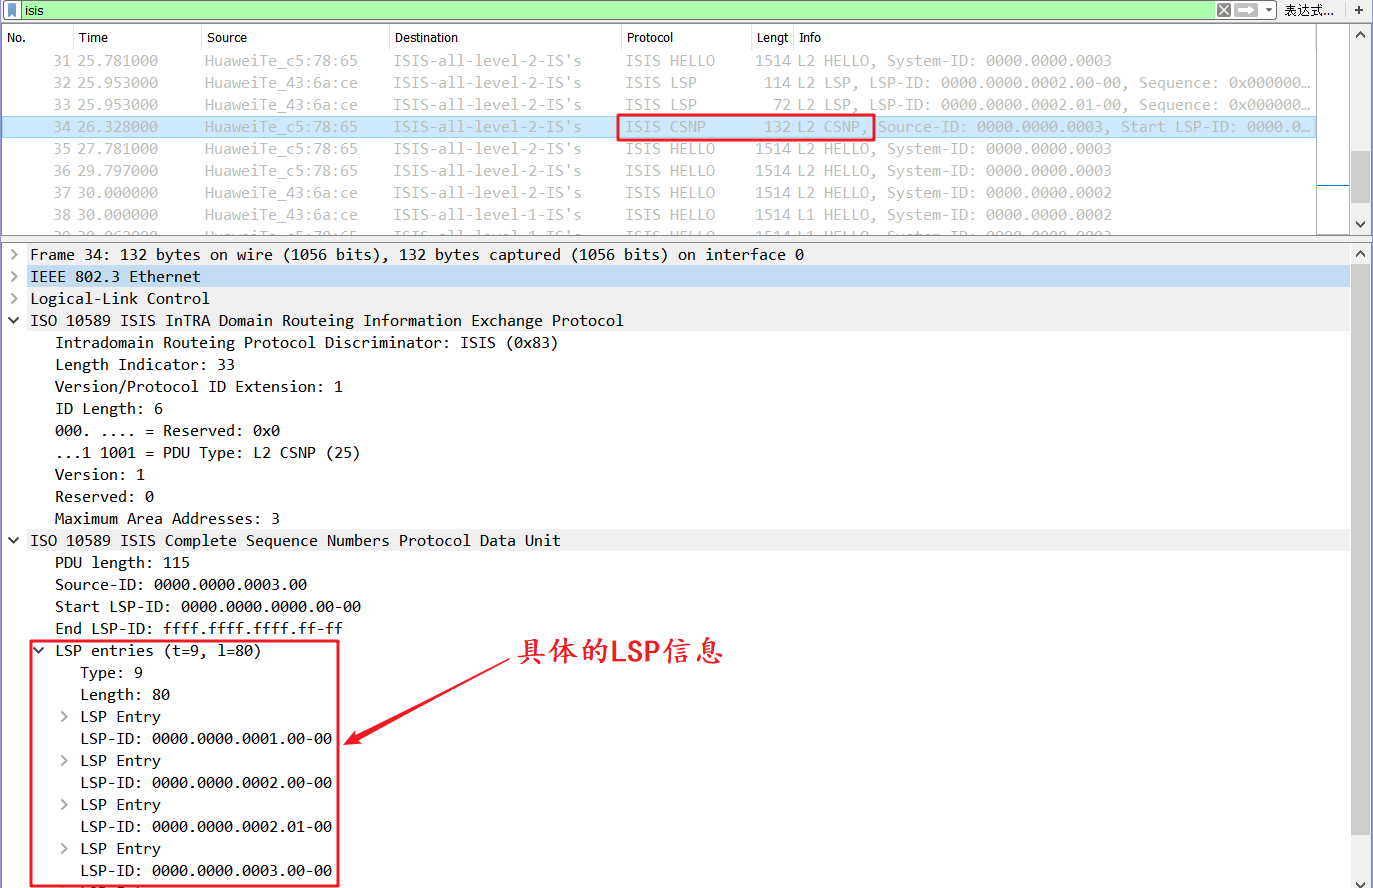Click the packet list scrollbar thumb
Viewport: 1373px width, 888px height.
(1360, 178)
